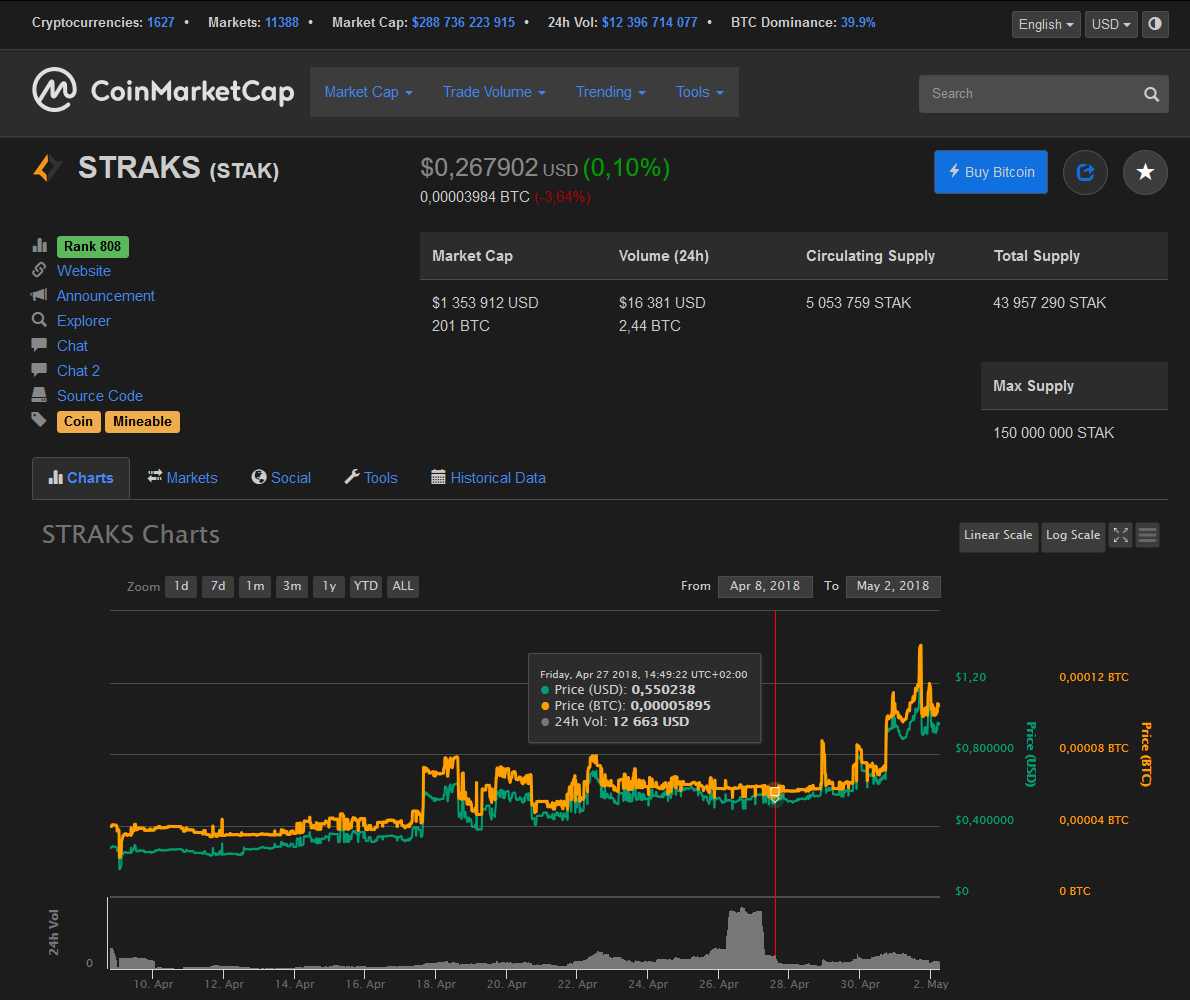Open the STRAKS Website link

coord(83,271)
